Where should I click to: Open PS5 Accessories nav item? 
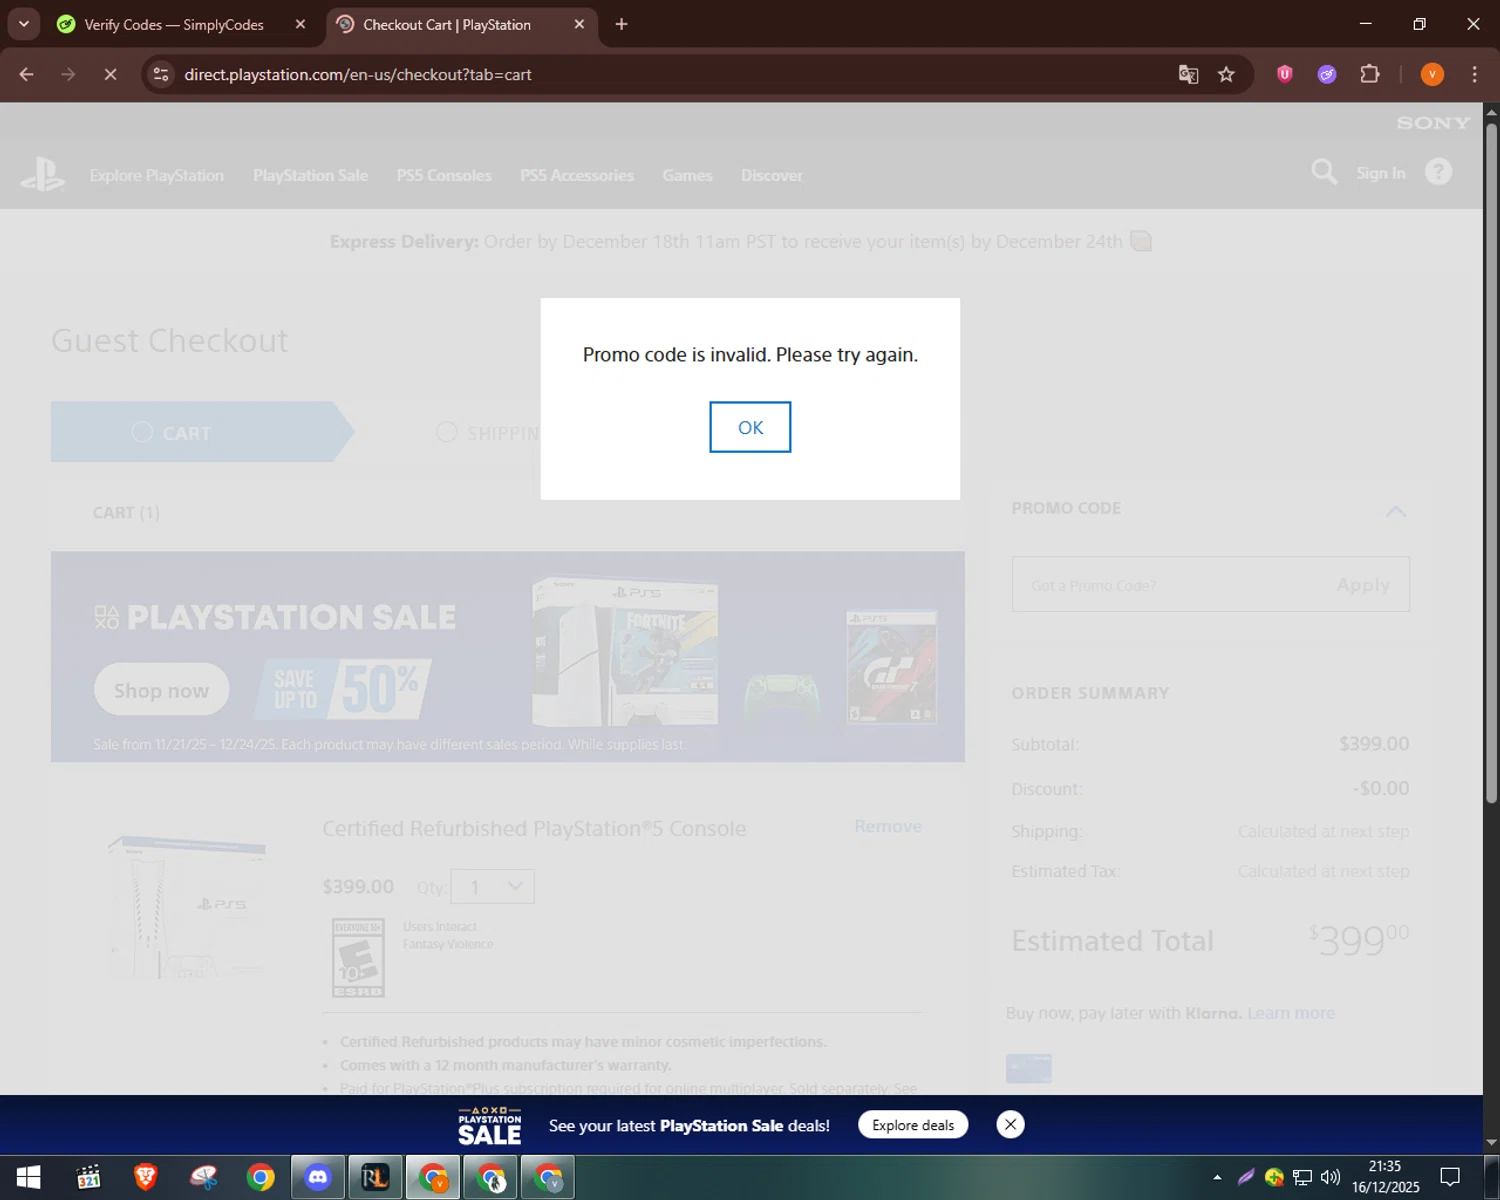577,175
